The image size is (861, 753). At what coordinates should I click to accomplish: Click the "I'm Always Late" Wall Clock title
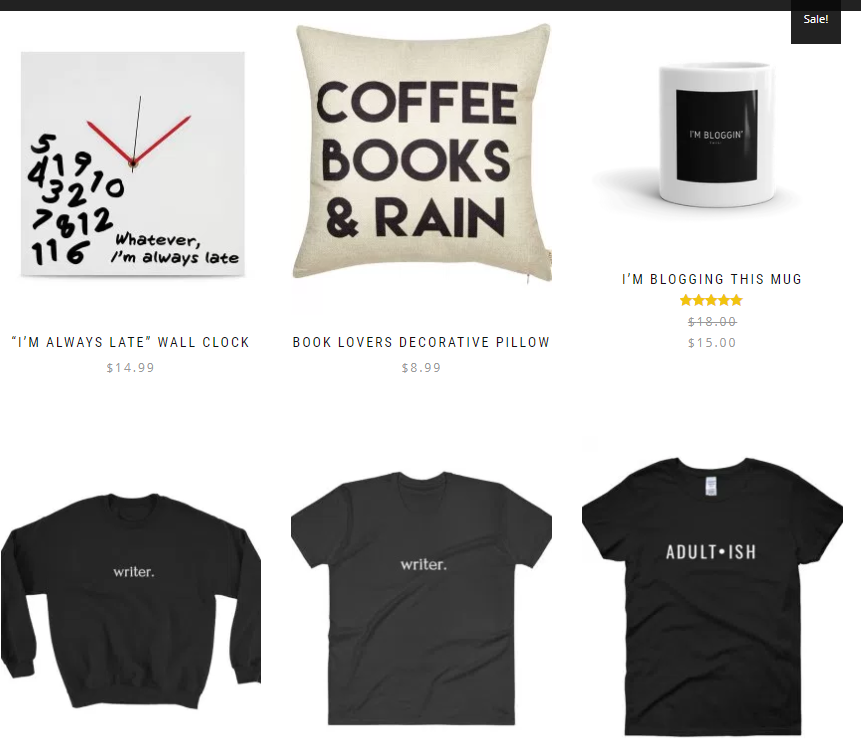[x=130, y=342]
